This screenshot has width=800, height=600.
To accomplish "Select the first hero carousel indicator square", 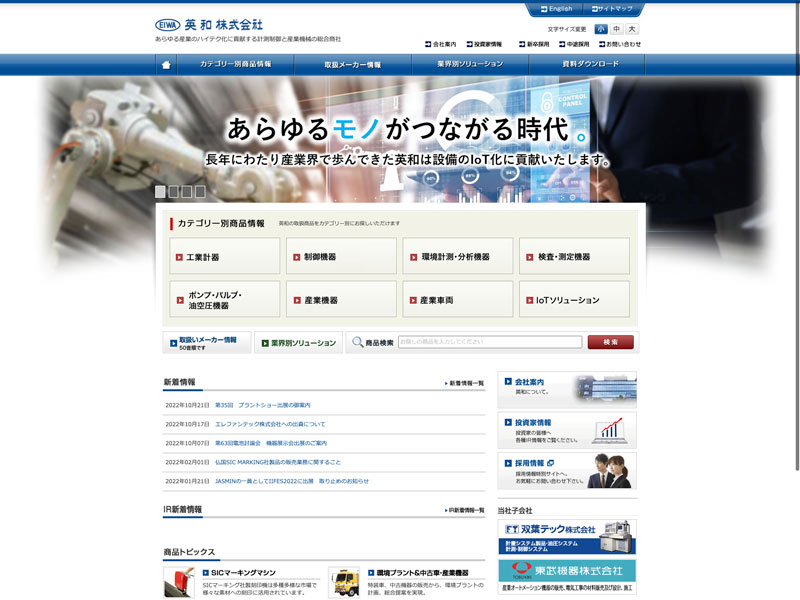I will [x=160, y=191].
